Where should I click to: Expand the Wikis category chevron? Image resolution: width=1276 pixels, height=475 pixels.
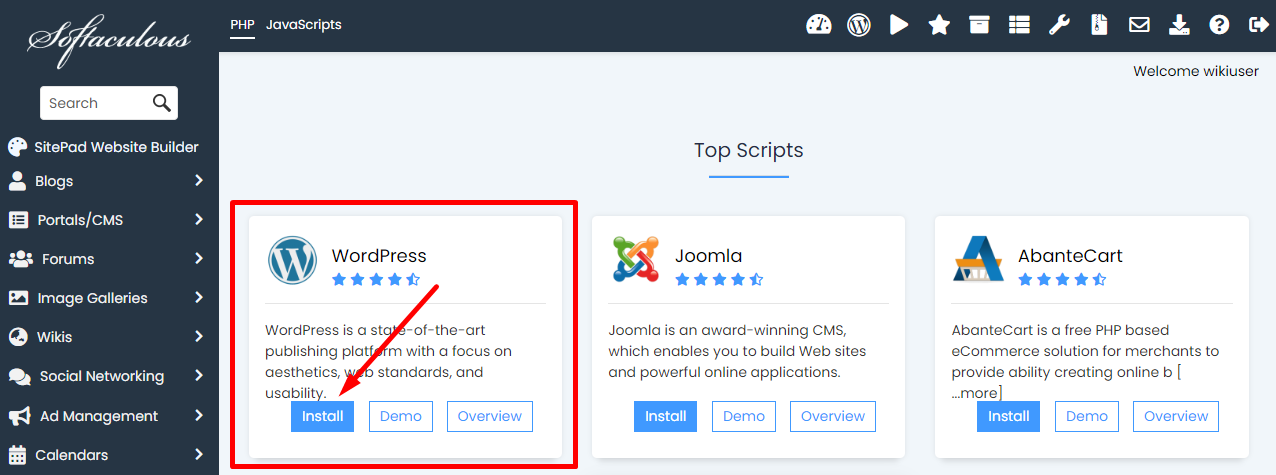[x=199, y=337]
